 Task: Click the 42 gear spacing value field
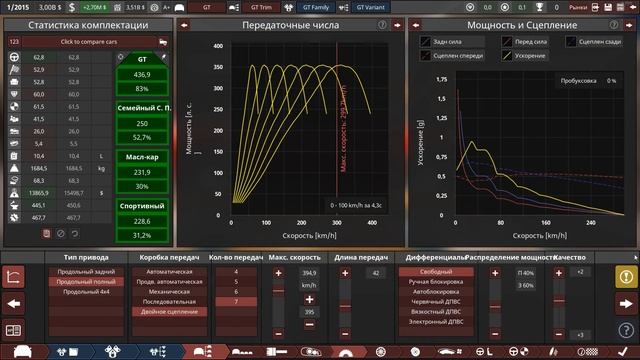[x=376, y=273]
